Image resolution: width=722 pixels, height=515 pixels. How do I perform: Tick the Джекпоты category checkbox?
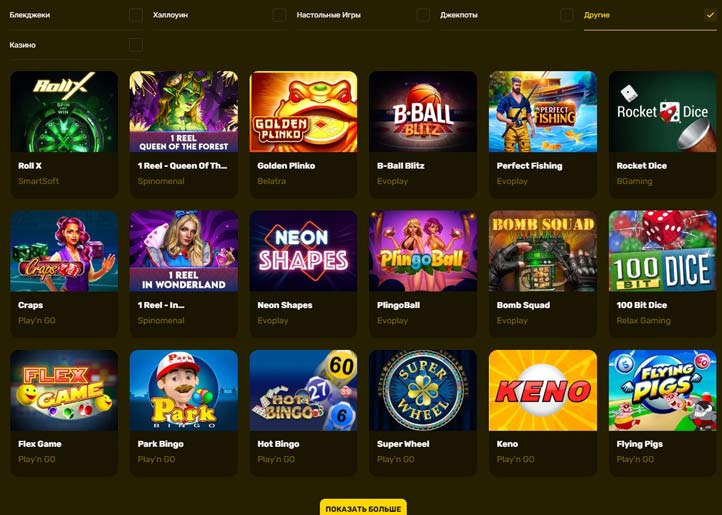point(566,15)
